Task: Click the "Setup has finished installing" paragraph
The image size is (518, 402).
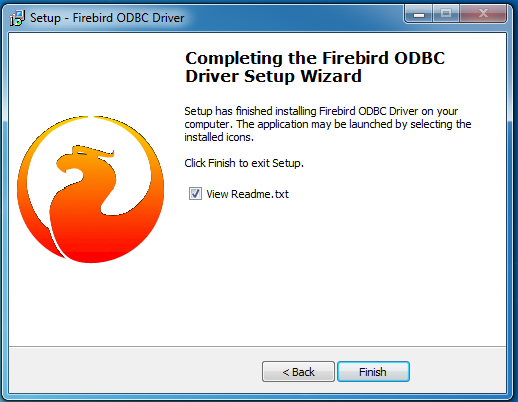Action: point(328,124)
